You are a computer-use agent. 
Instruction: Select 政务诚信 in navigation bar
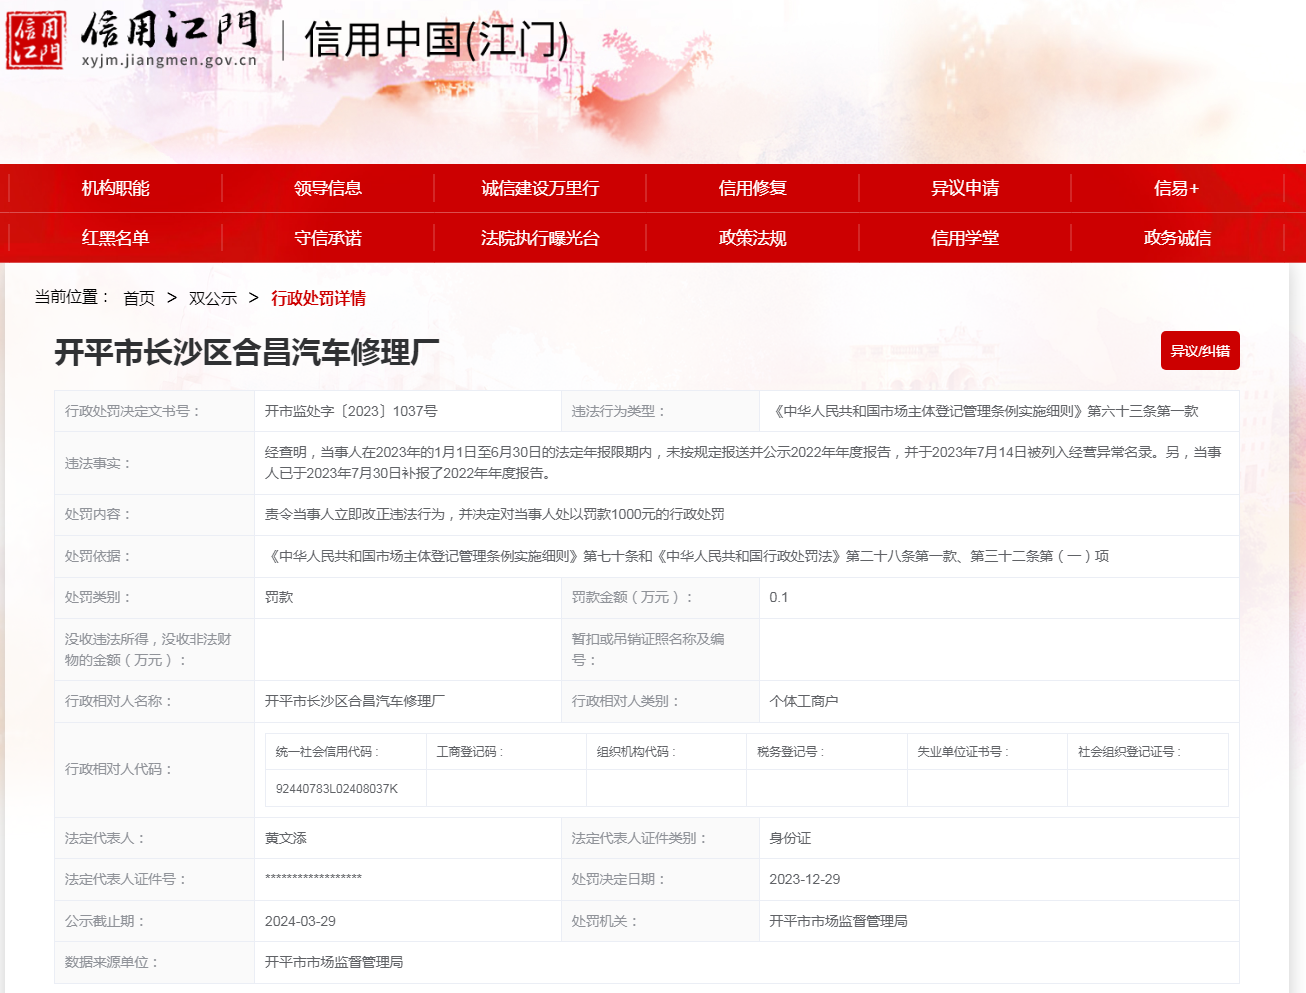coord(1176,238)
